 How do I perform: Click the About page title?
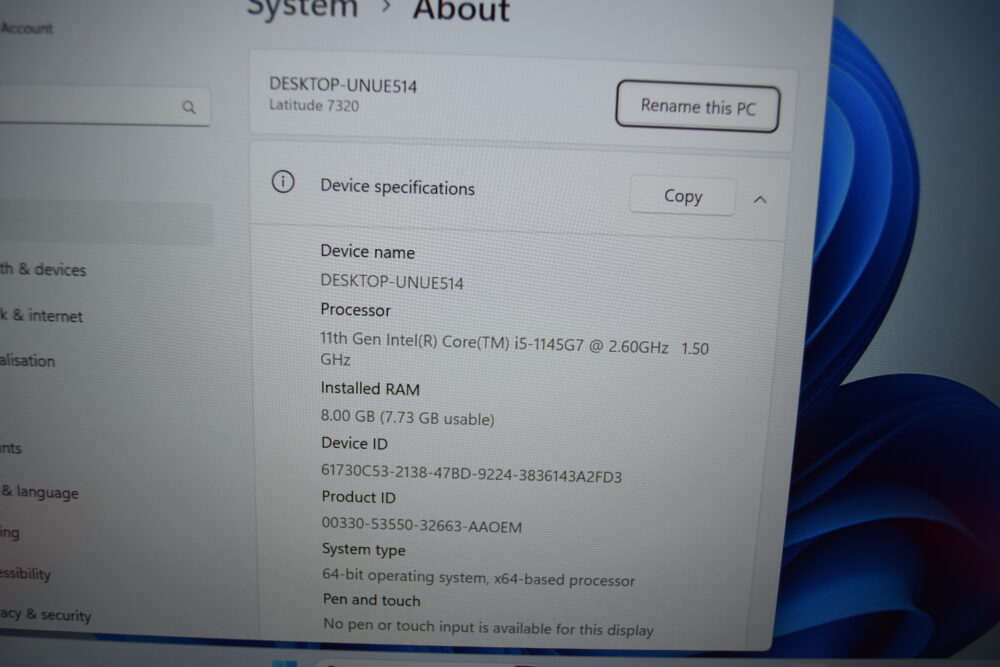point(461,10)
